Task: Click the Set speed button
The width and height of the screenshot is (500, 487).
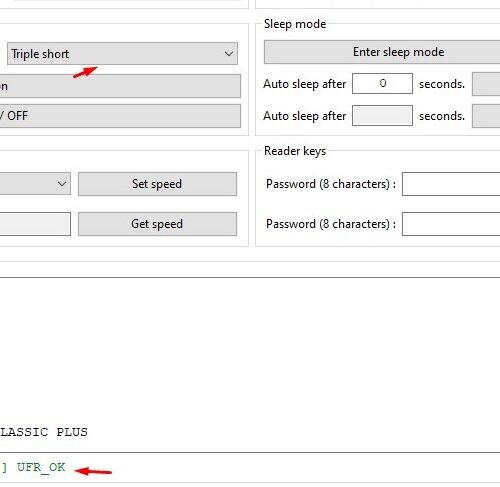Action: (157, 184)
